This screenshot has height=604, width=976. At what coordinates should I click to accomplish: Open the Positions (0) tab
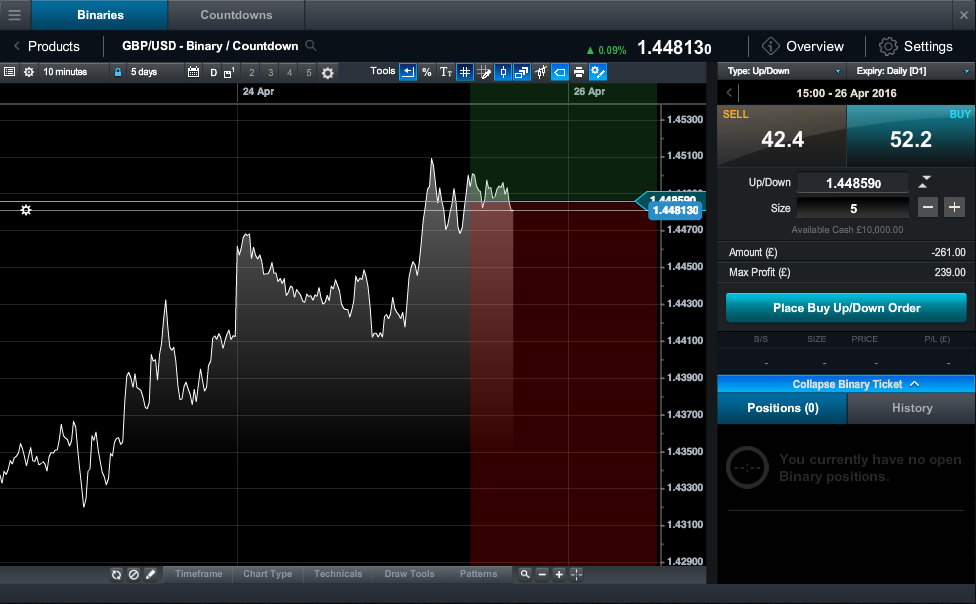pyautogui.click(x=782, y=408)
